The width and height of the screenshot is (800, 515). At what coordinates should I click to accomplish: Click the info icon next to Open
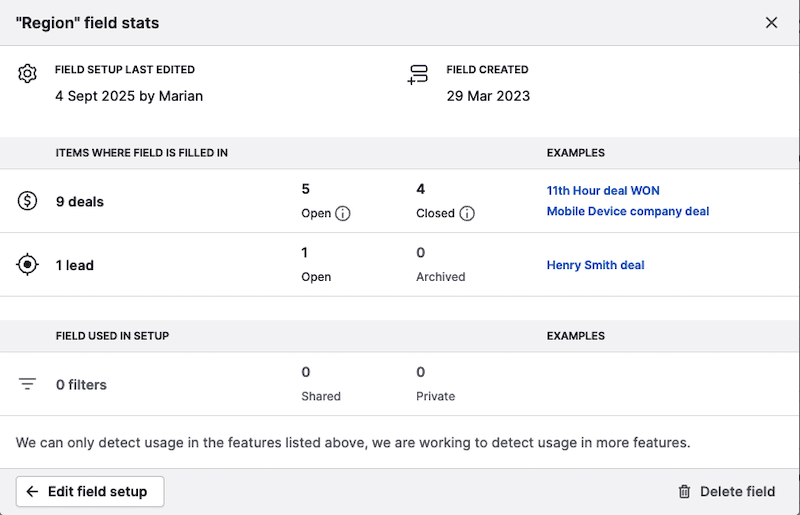(343, 213)
